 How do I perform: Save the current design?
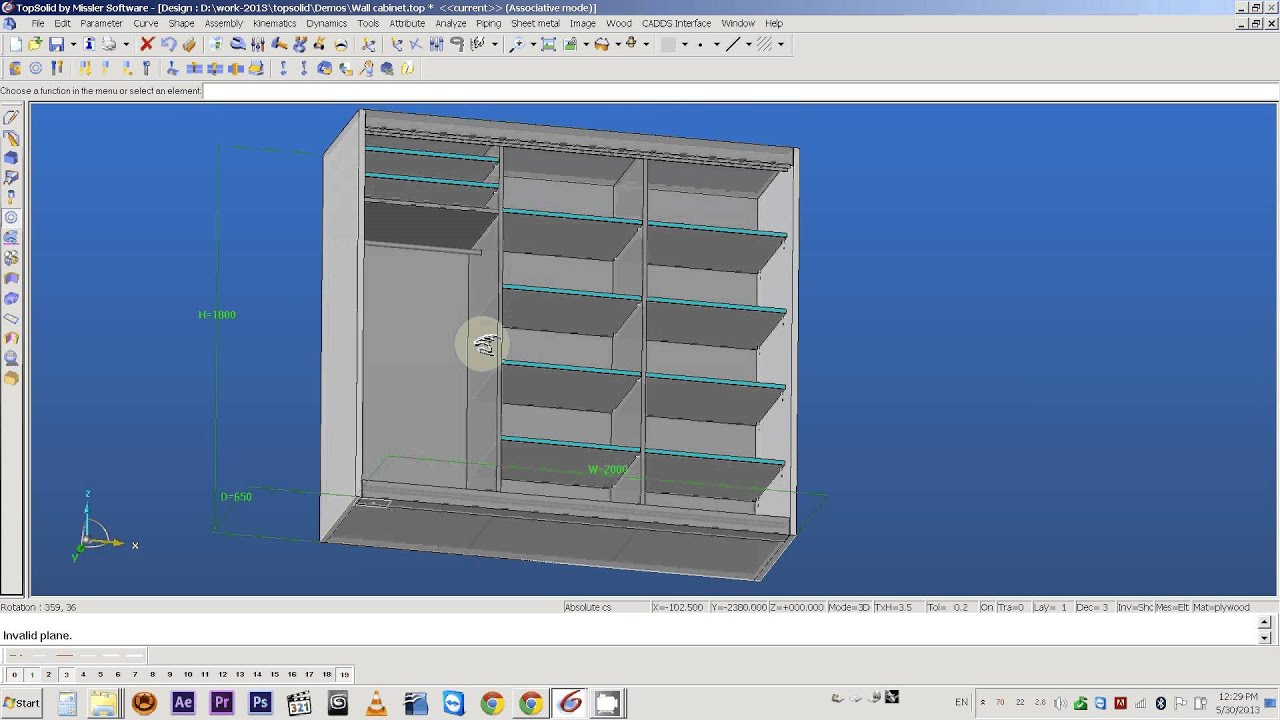56,44
